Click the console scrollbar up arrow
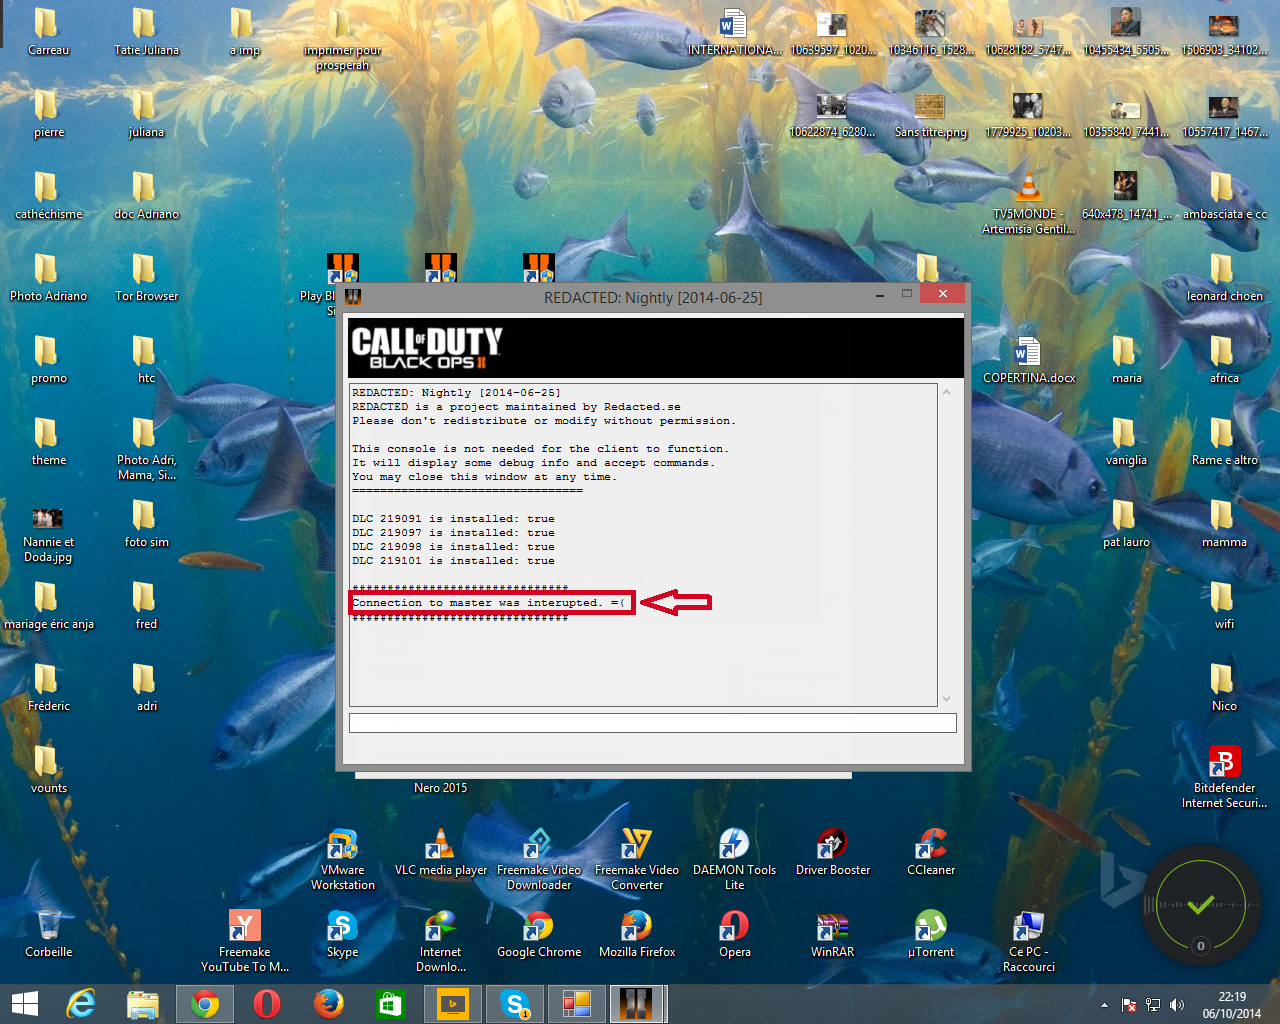The image size is (1280, 1024). point(946,392)
